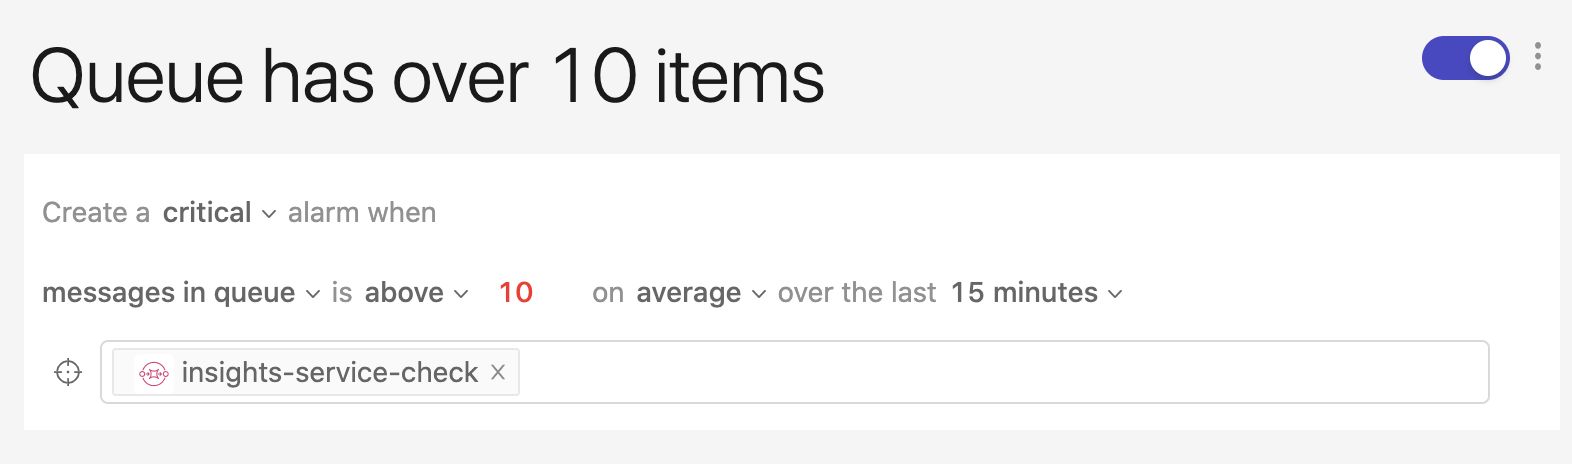1572x464 pixels.
Task: Open the 15 minutes time window dropdown
Action: [1024, 293]
